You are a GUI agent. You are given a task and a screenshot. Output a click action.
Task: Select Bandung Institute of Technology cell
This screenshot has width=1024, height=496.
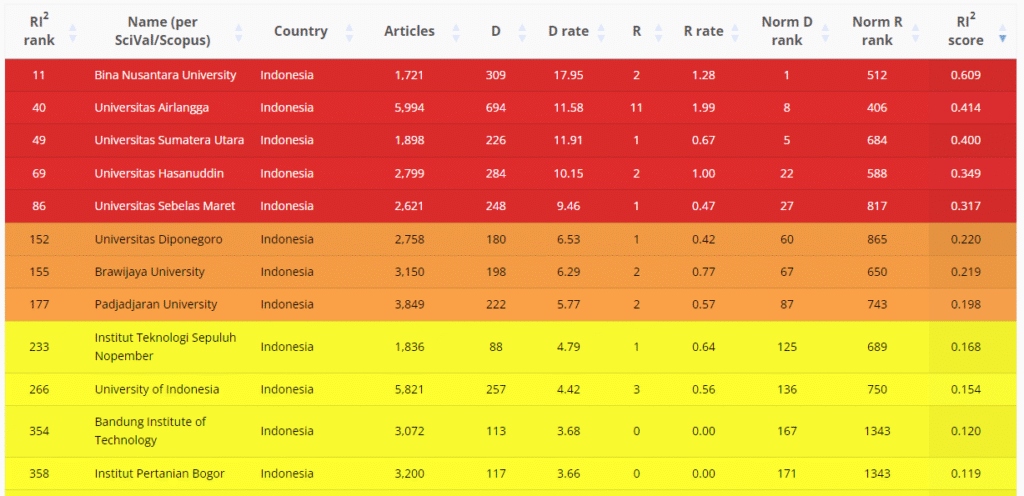click(x=150, y=431)
